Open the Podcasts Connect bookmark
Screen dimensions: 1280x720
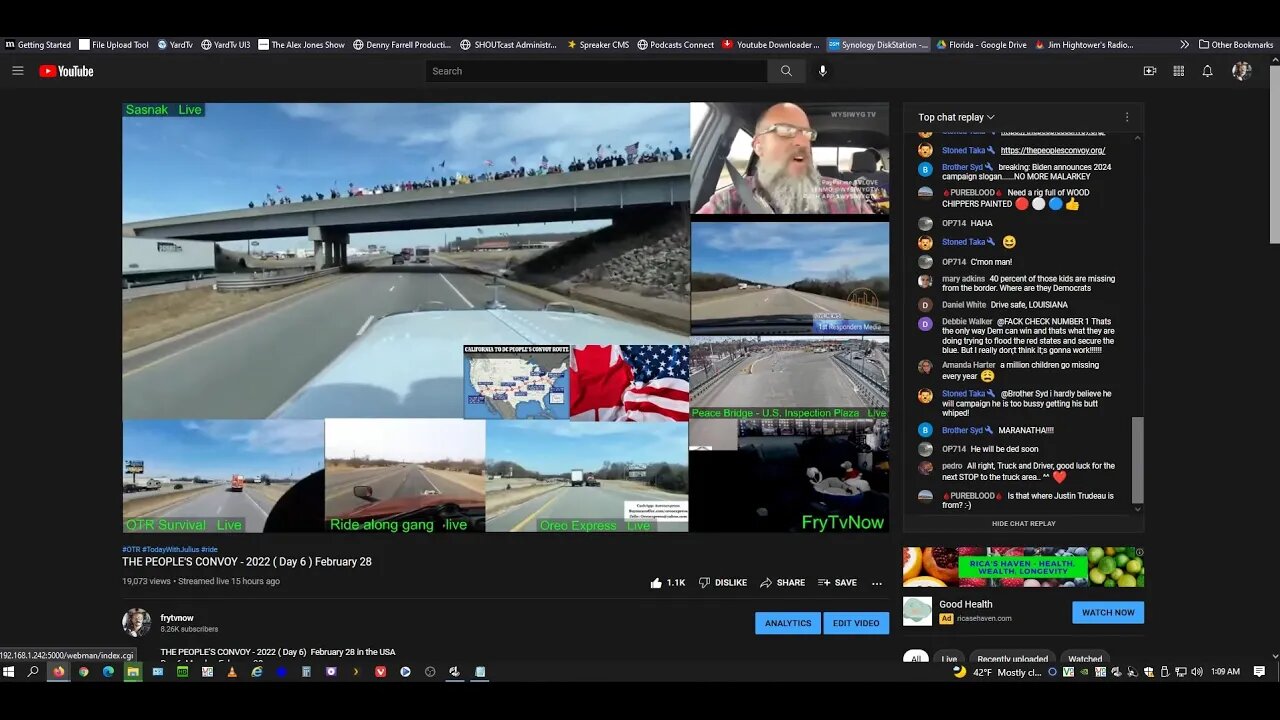[x=676, y=45]
